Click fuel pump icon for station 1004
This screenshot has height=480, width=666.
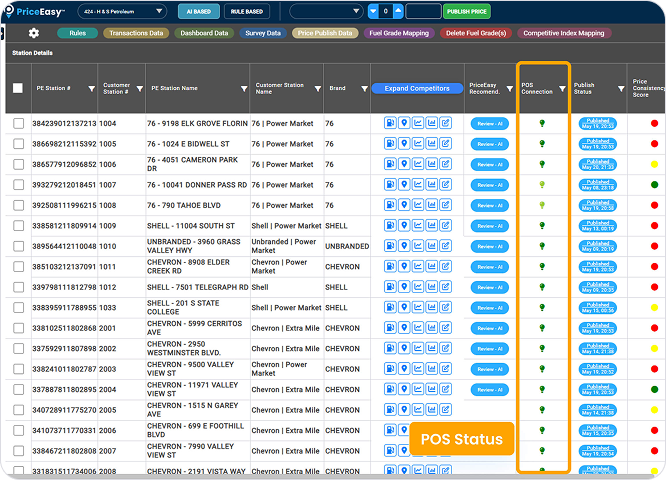point(389,124)
